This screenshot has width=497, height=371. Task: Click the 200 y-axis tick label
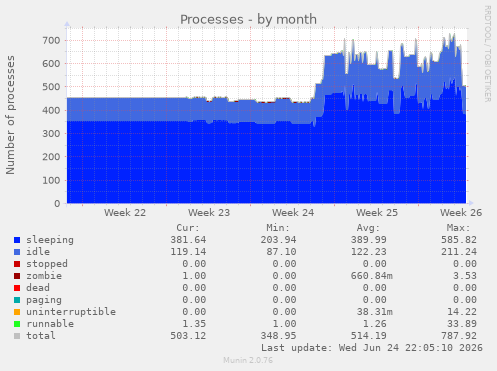pyautogui.click(x=51, y=157)
